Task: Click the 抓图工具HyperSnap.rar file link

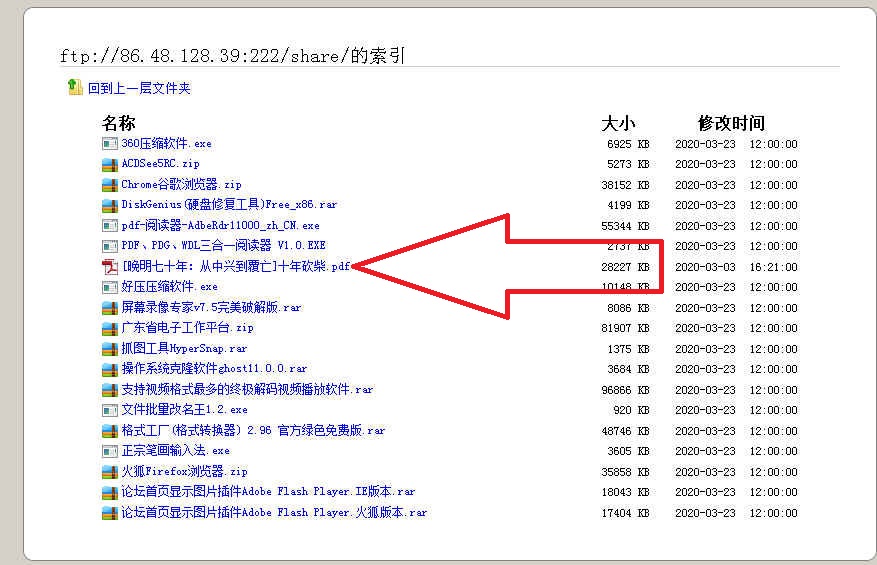Action: [184, 349]
